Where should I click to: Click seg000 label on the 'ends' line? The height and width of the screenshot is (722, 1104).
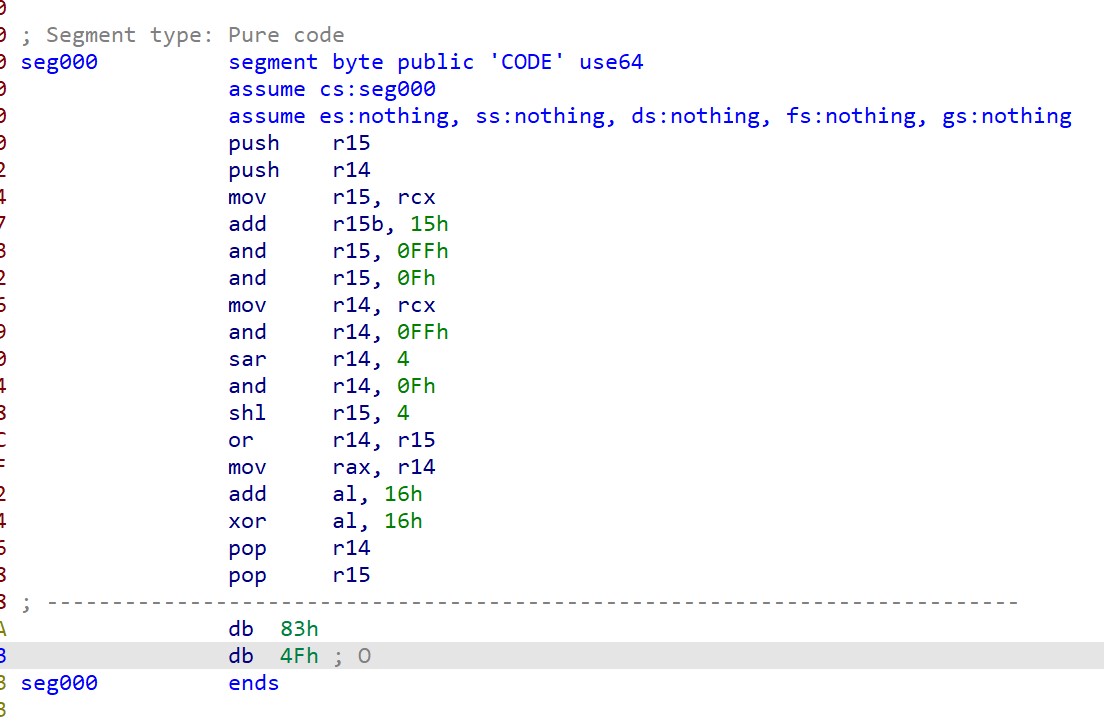[x=59, y=683]
